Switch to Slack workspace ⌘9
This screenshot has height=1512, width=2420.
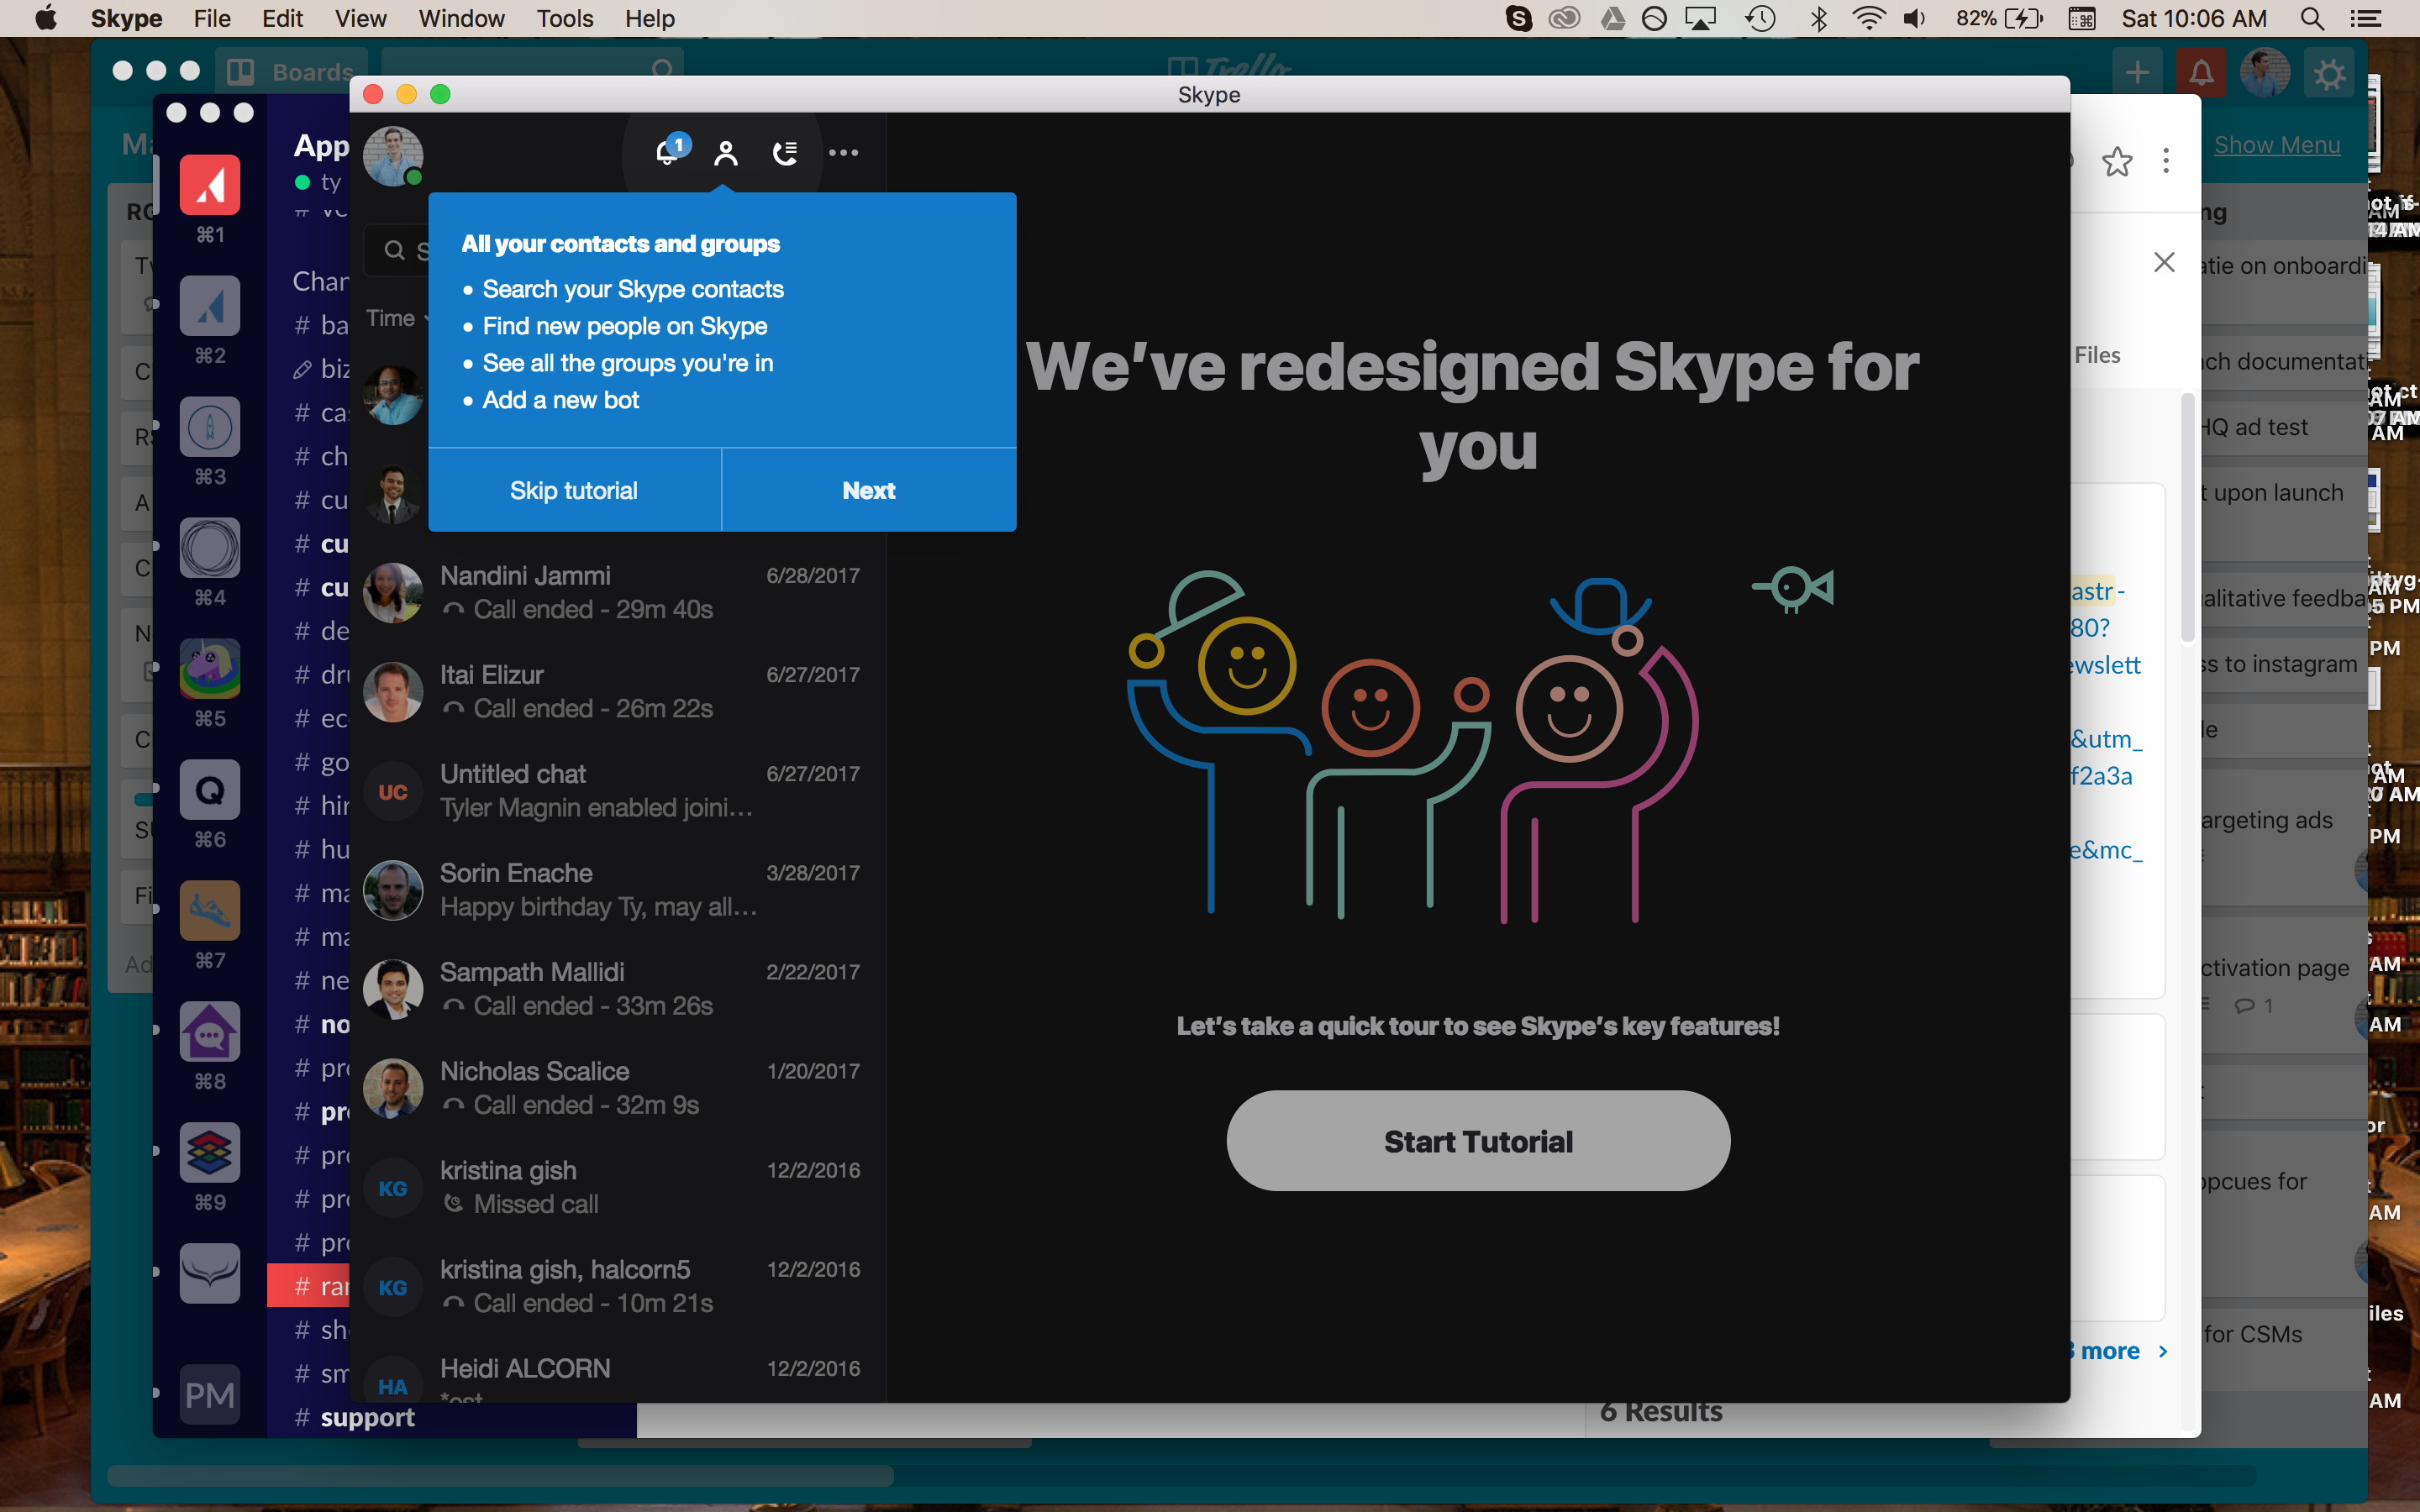tap(210, 1153)
